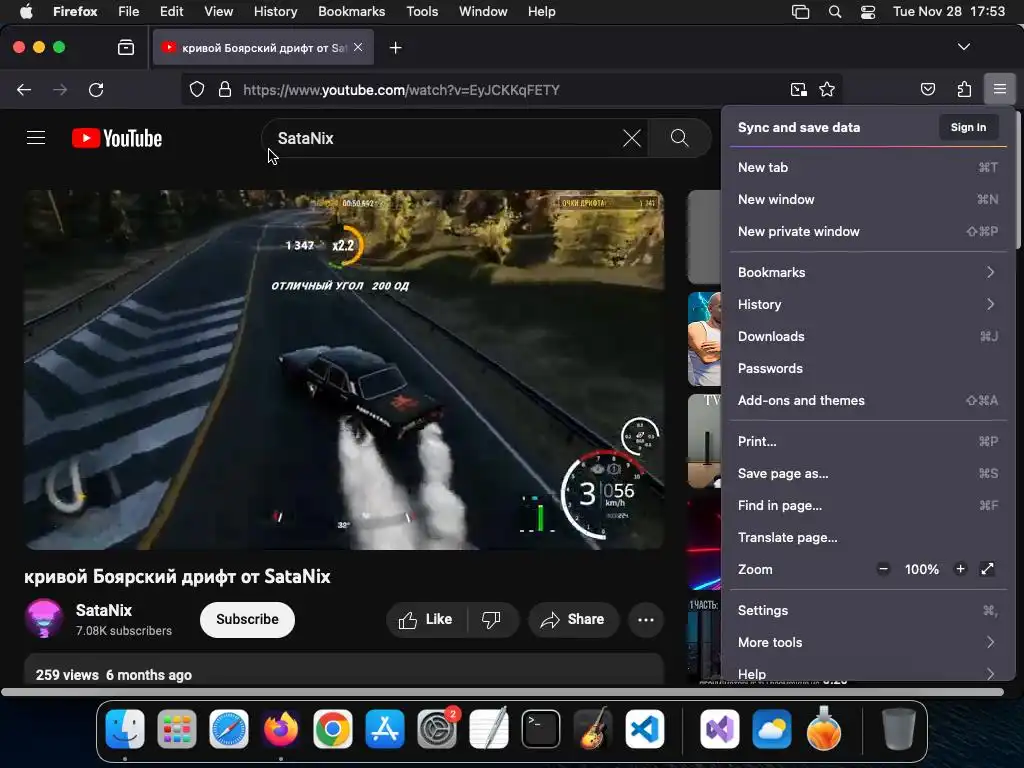Share the video
1024x768 pixels.
573,619
